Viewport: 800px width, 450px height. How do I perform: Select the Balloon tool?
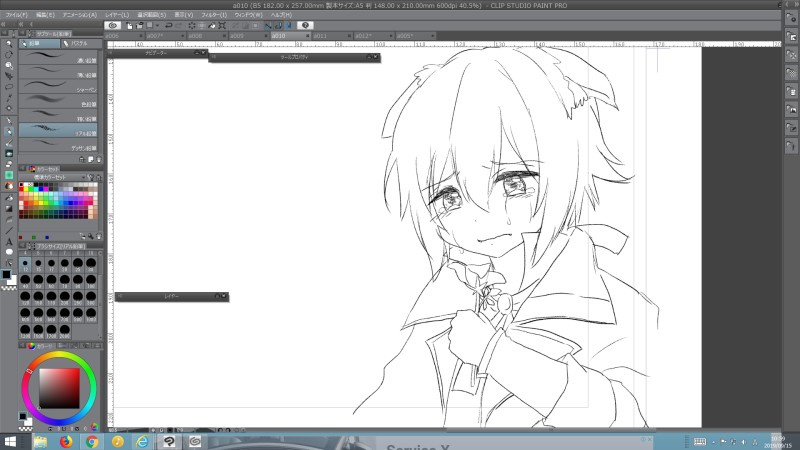pyautogui.click(x=9, y=253)
